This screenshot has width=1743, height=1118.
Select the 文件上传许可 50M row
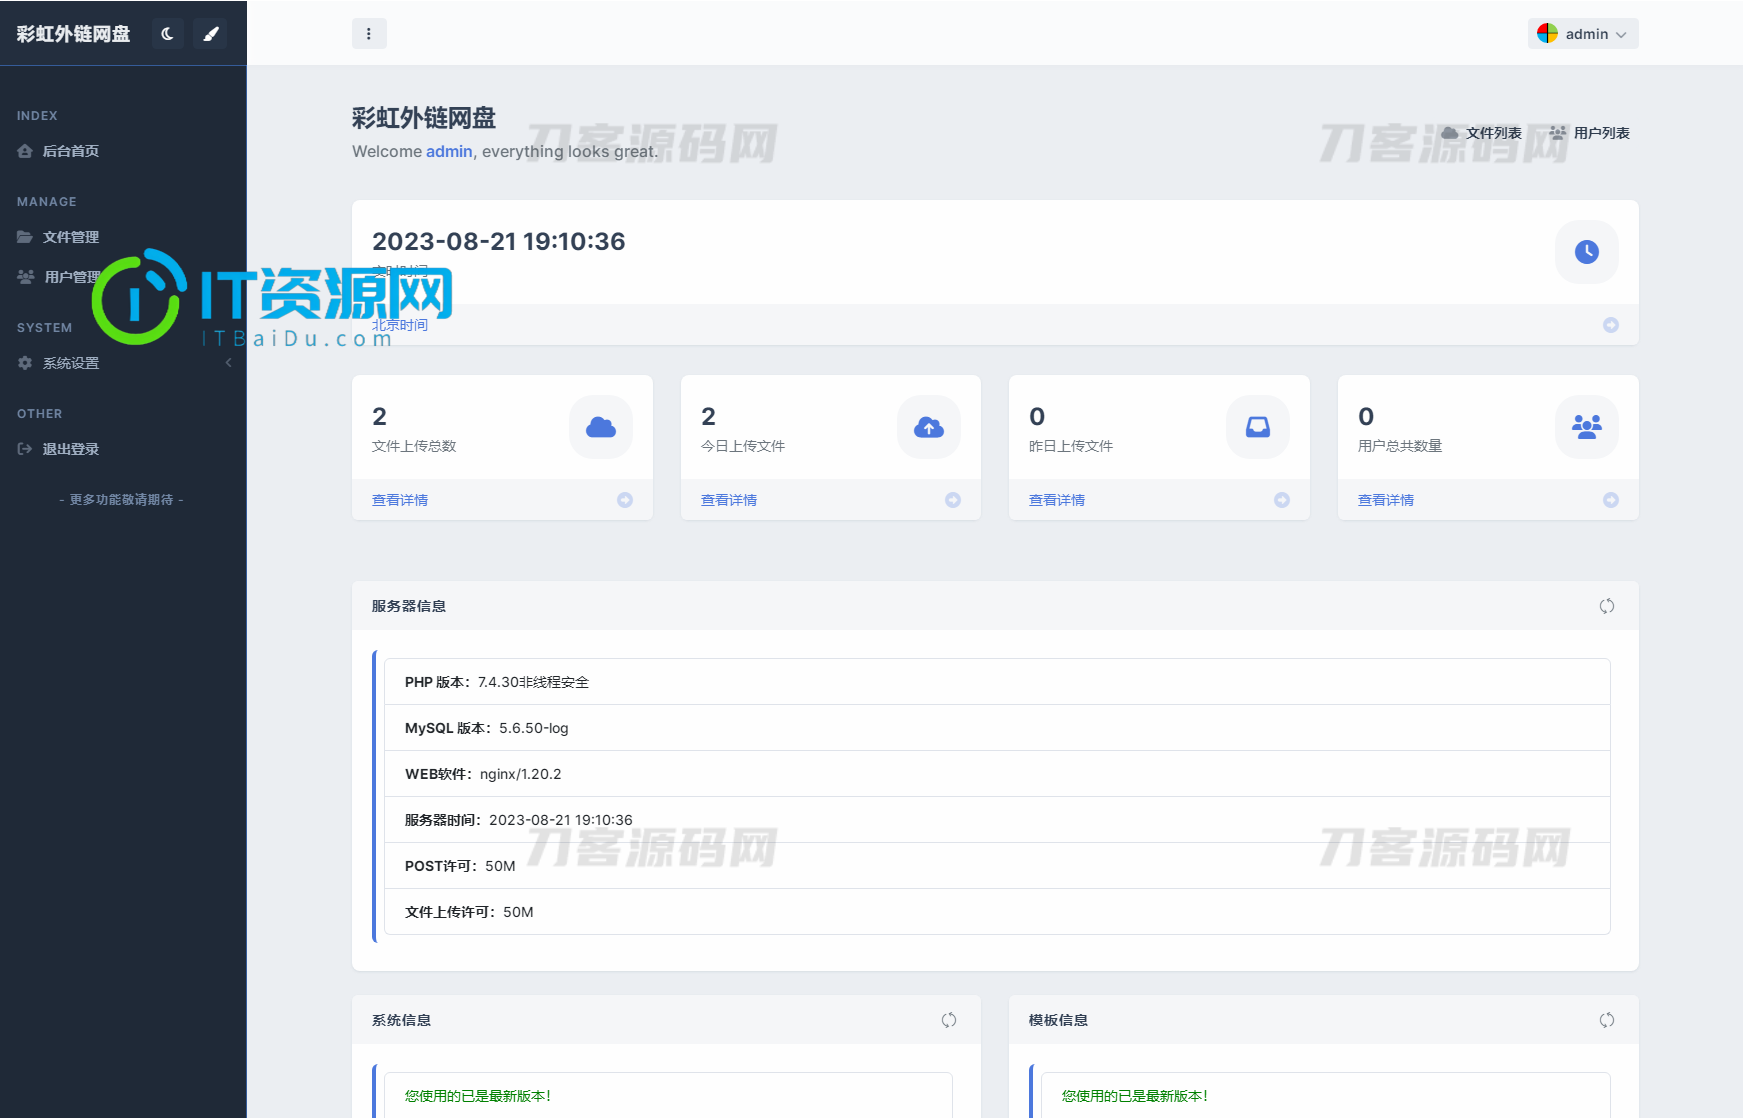pyautogui.click(x=997, y=912)
